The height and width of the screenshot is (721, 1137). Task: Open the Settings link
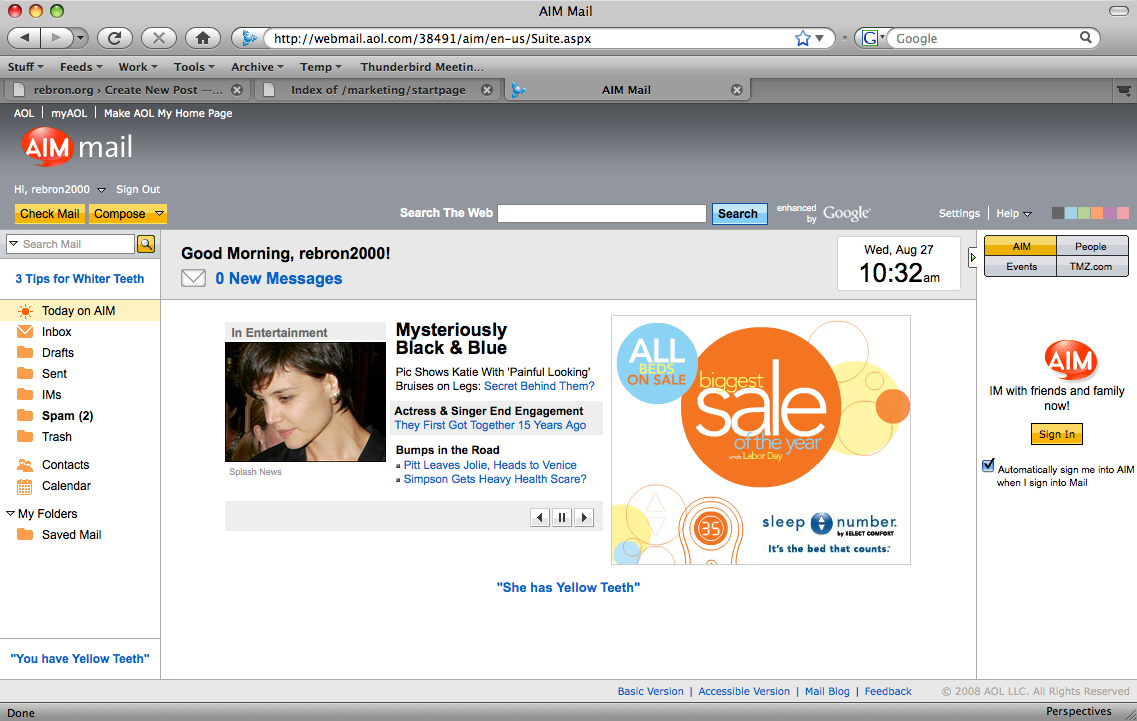(959, 213)
